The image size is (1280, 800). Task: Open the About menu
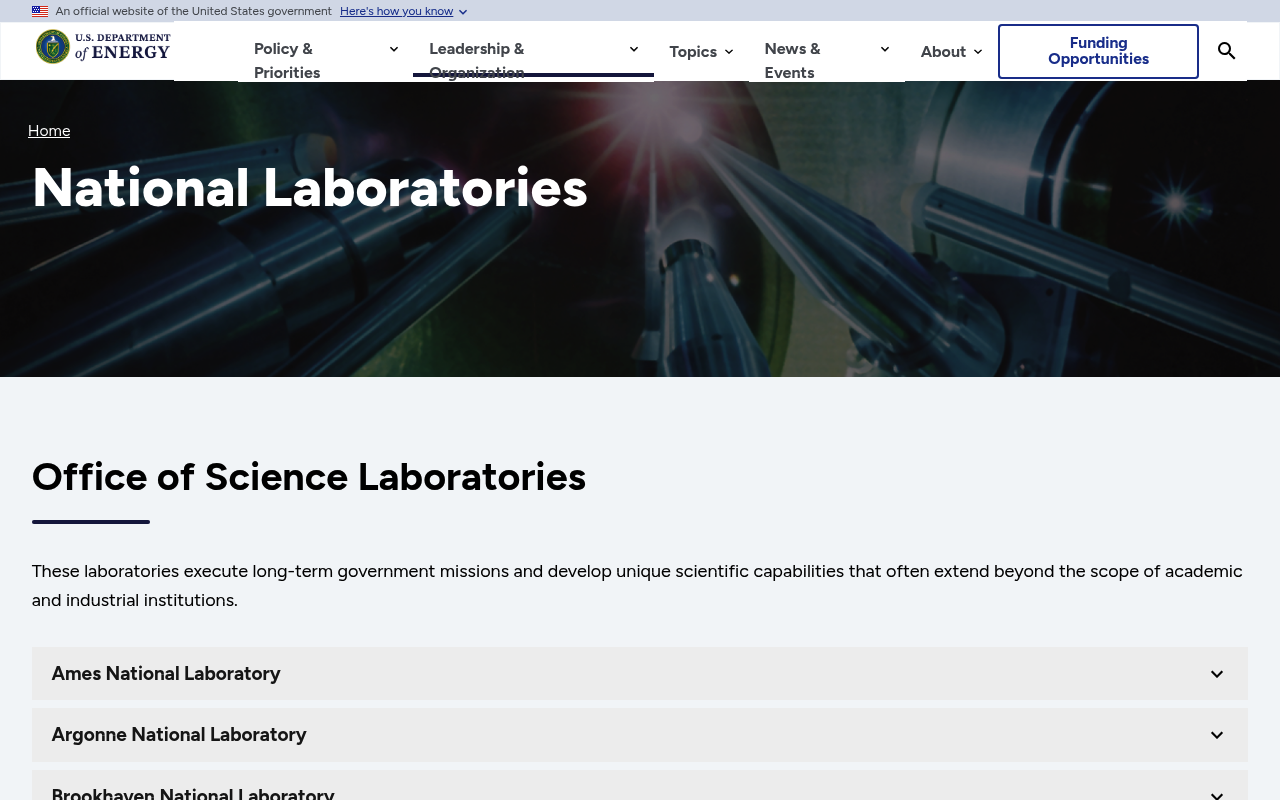pyautogui.click(x=951, y=51)
